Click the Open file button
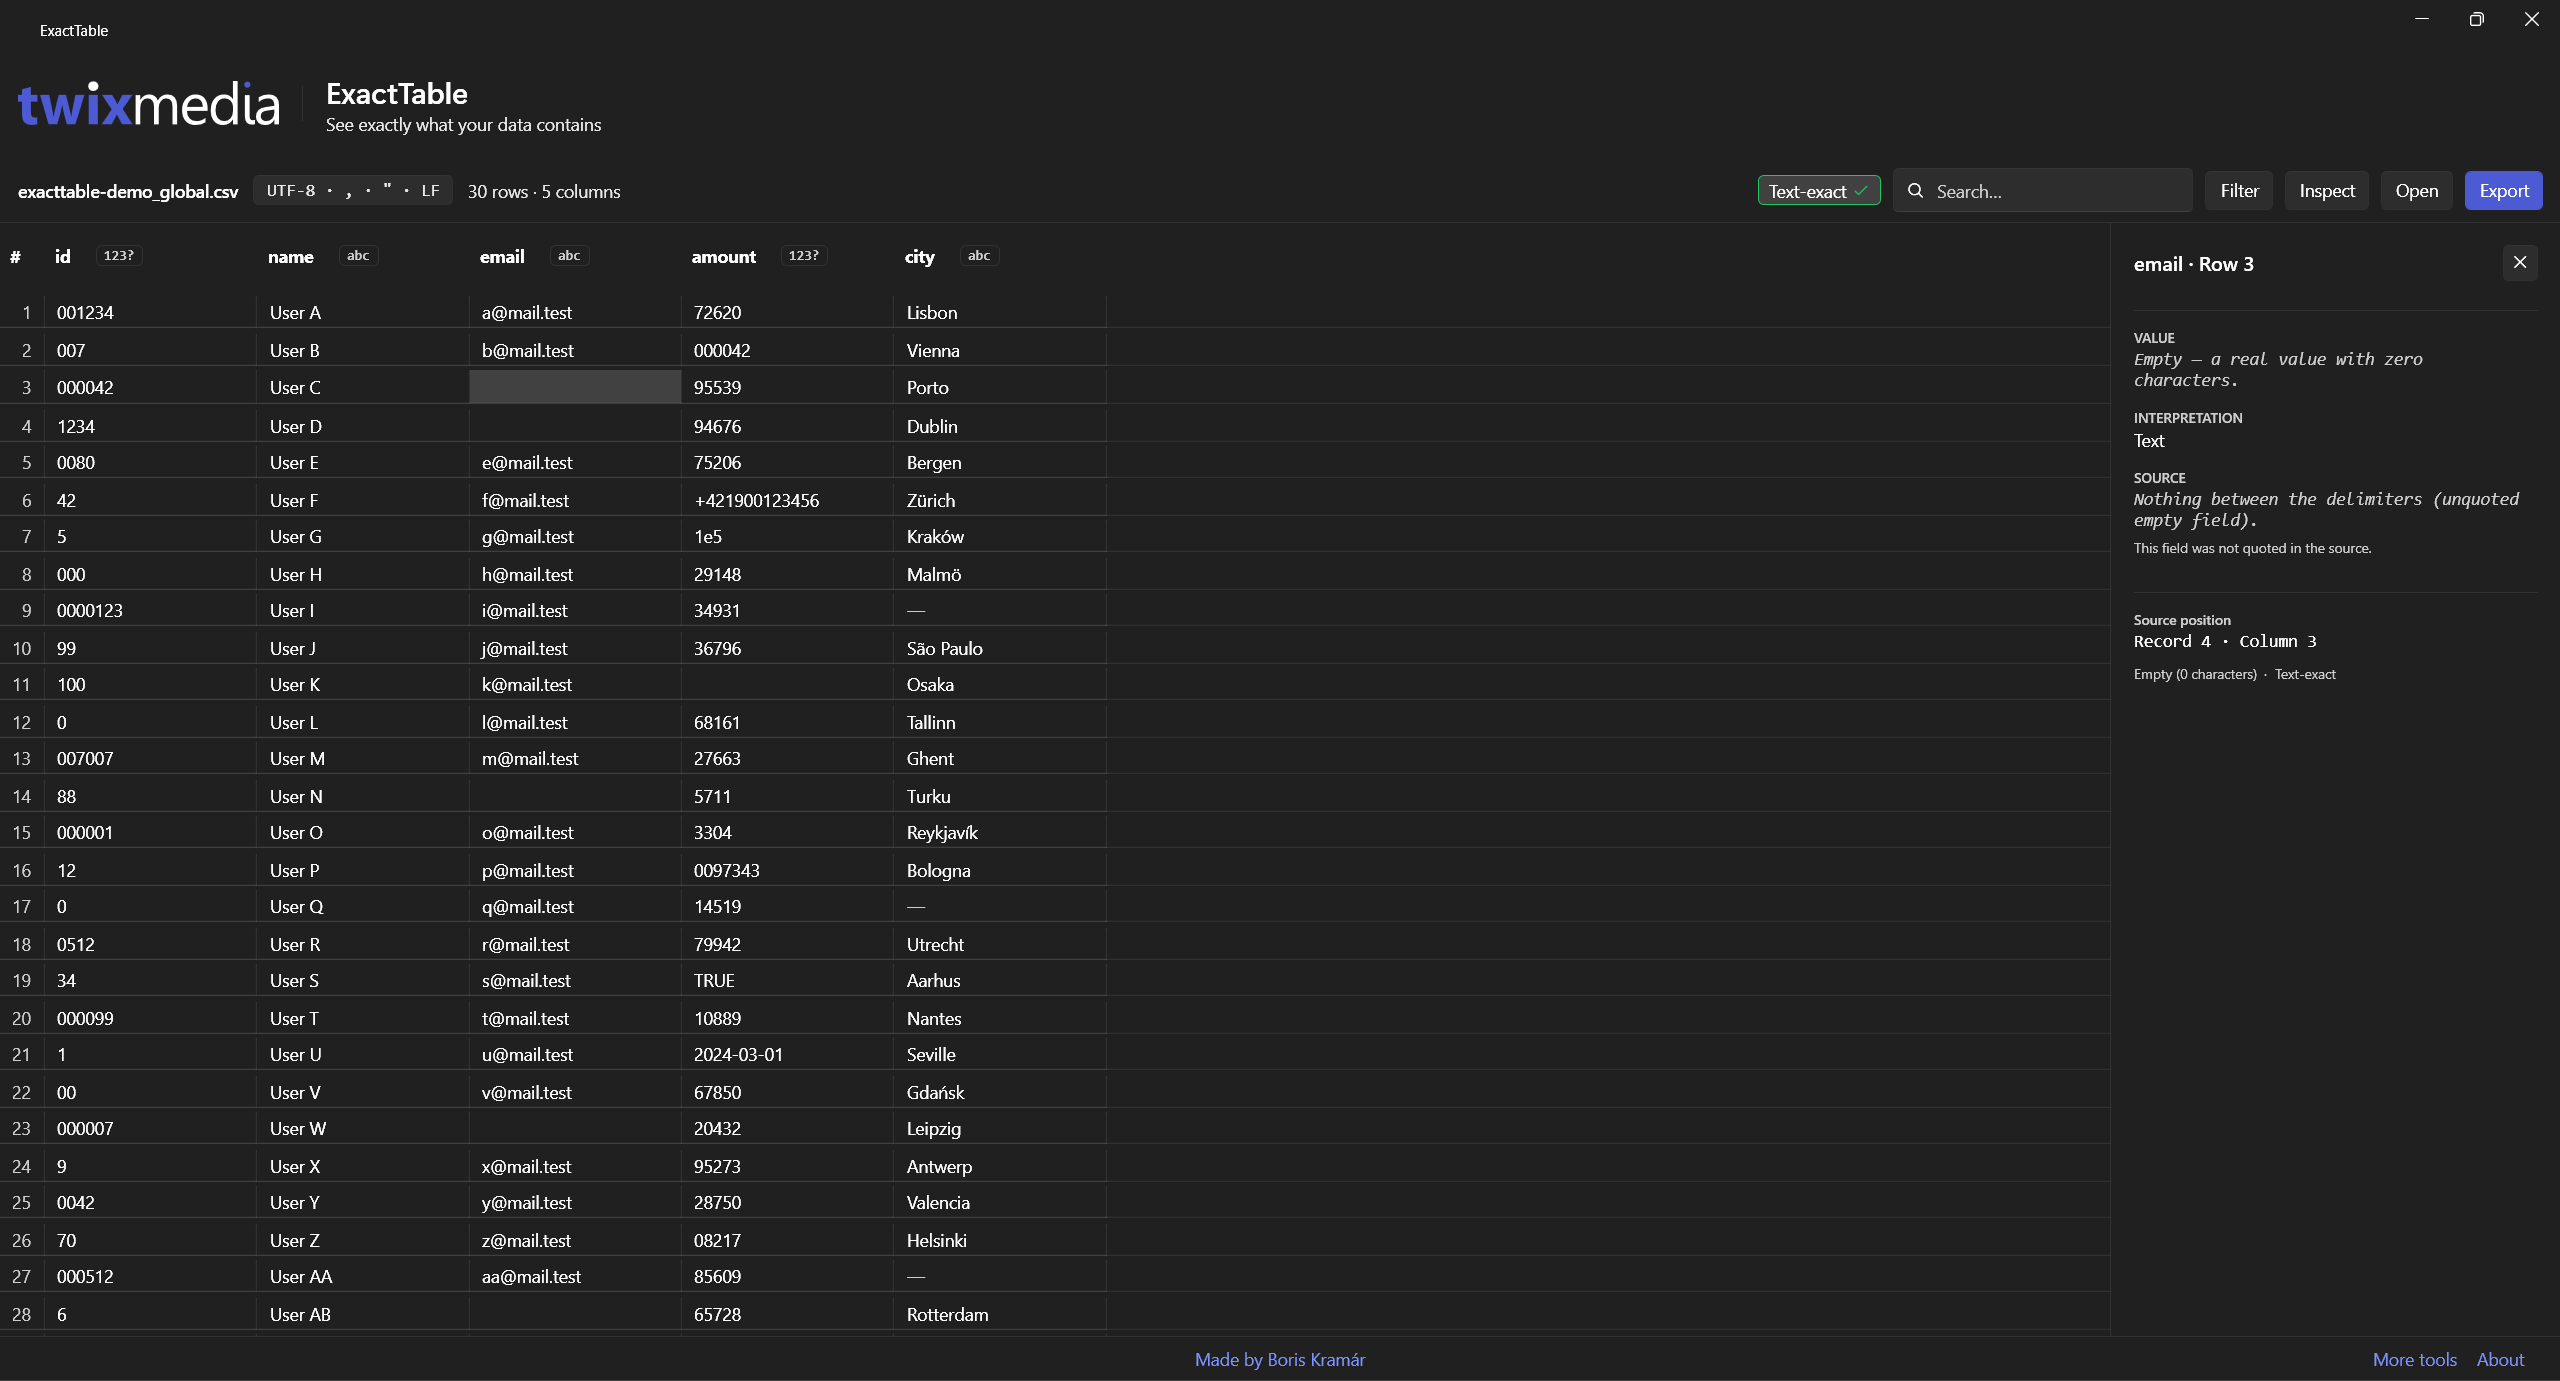 [2416, 191]
